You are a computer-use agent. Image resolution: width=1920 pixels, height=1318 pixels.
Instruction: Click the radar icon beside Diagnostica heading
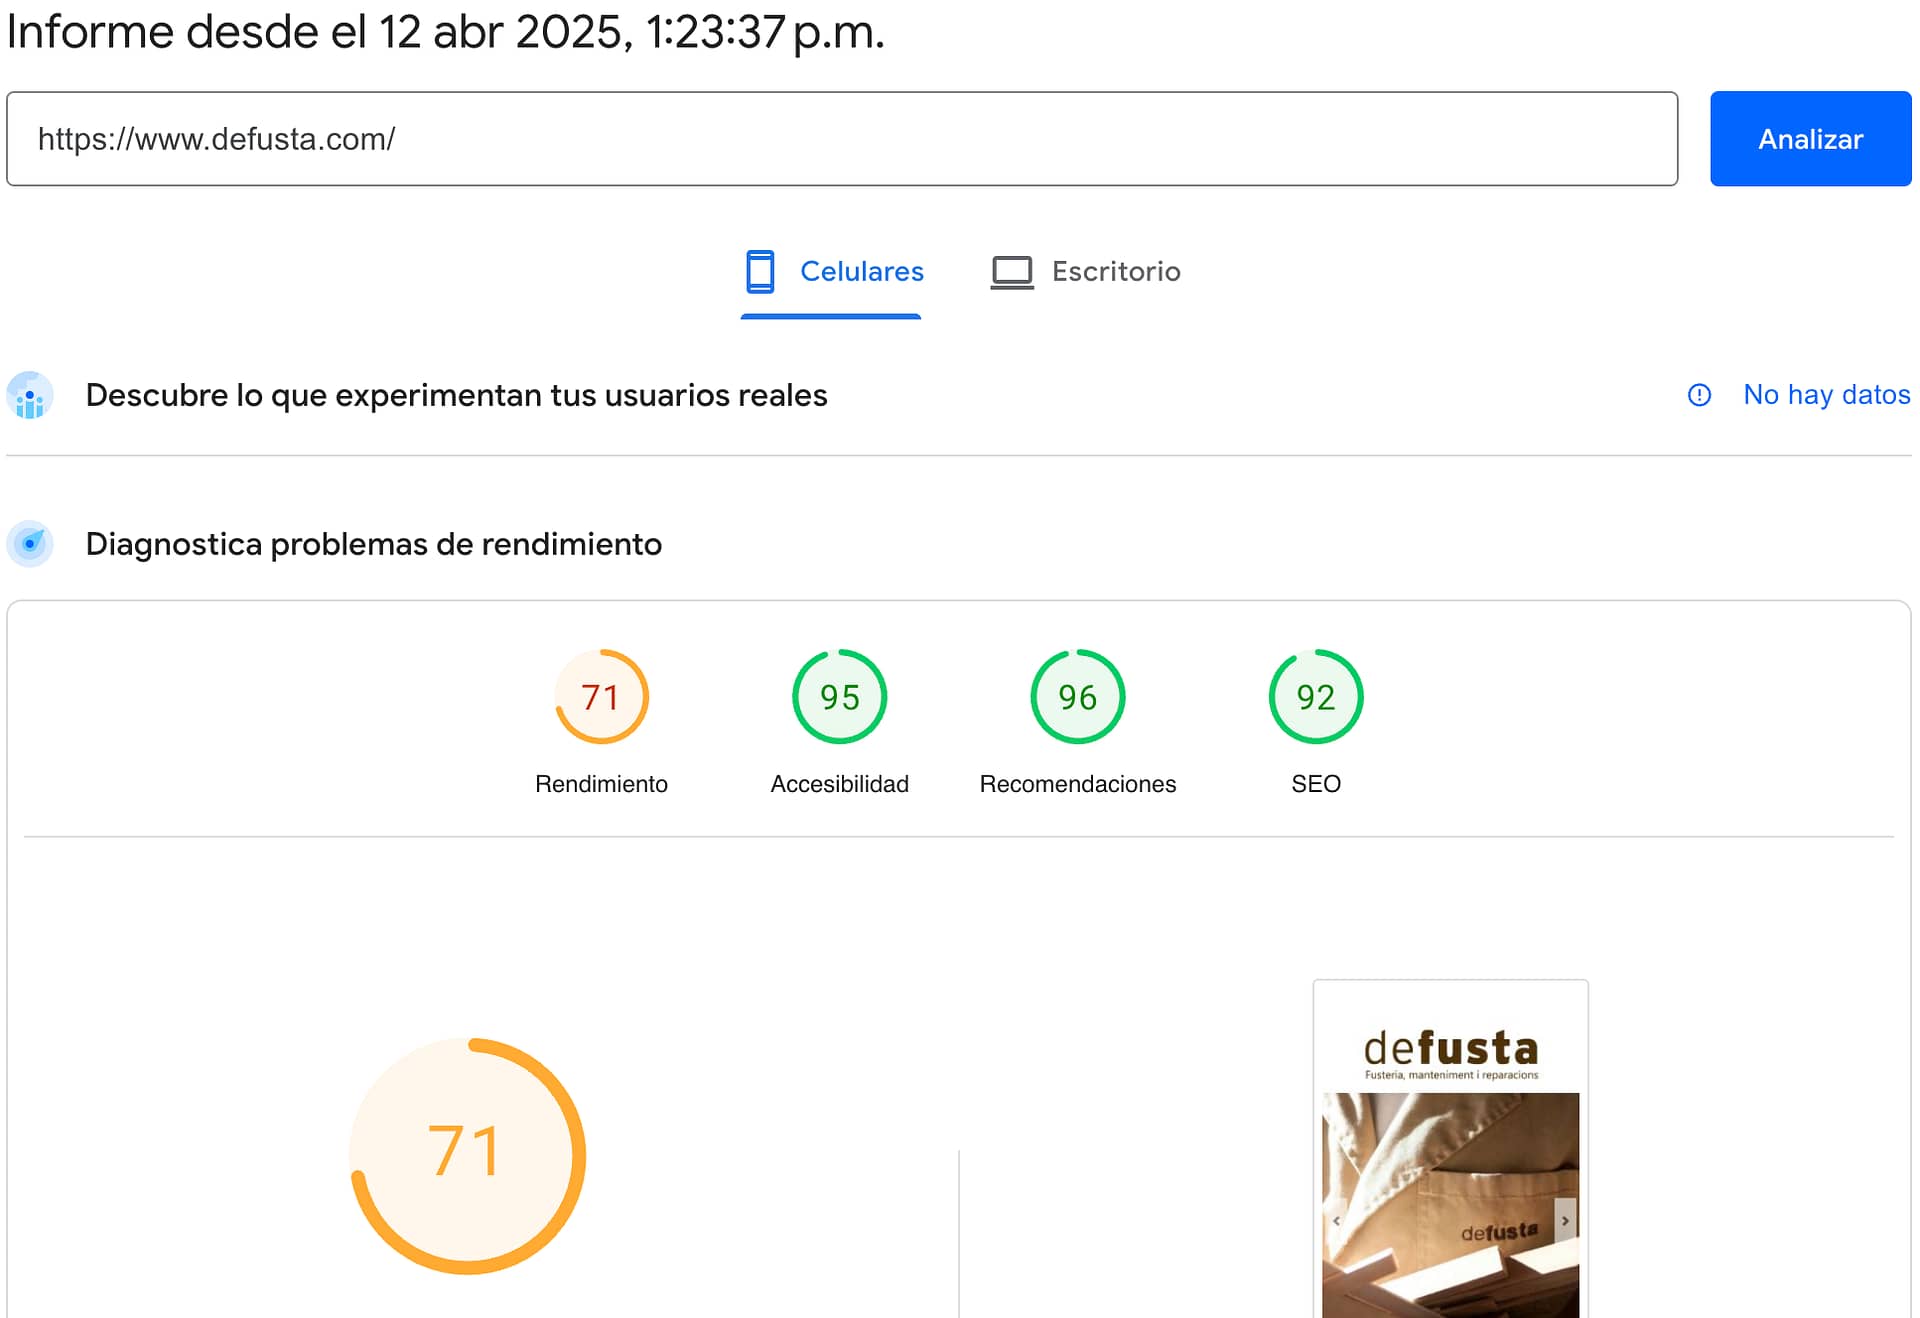pyautogui.click(x=30, y=544)
